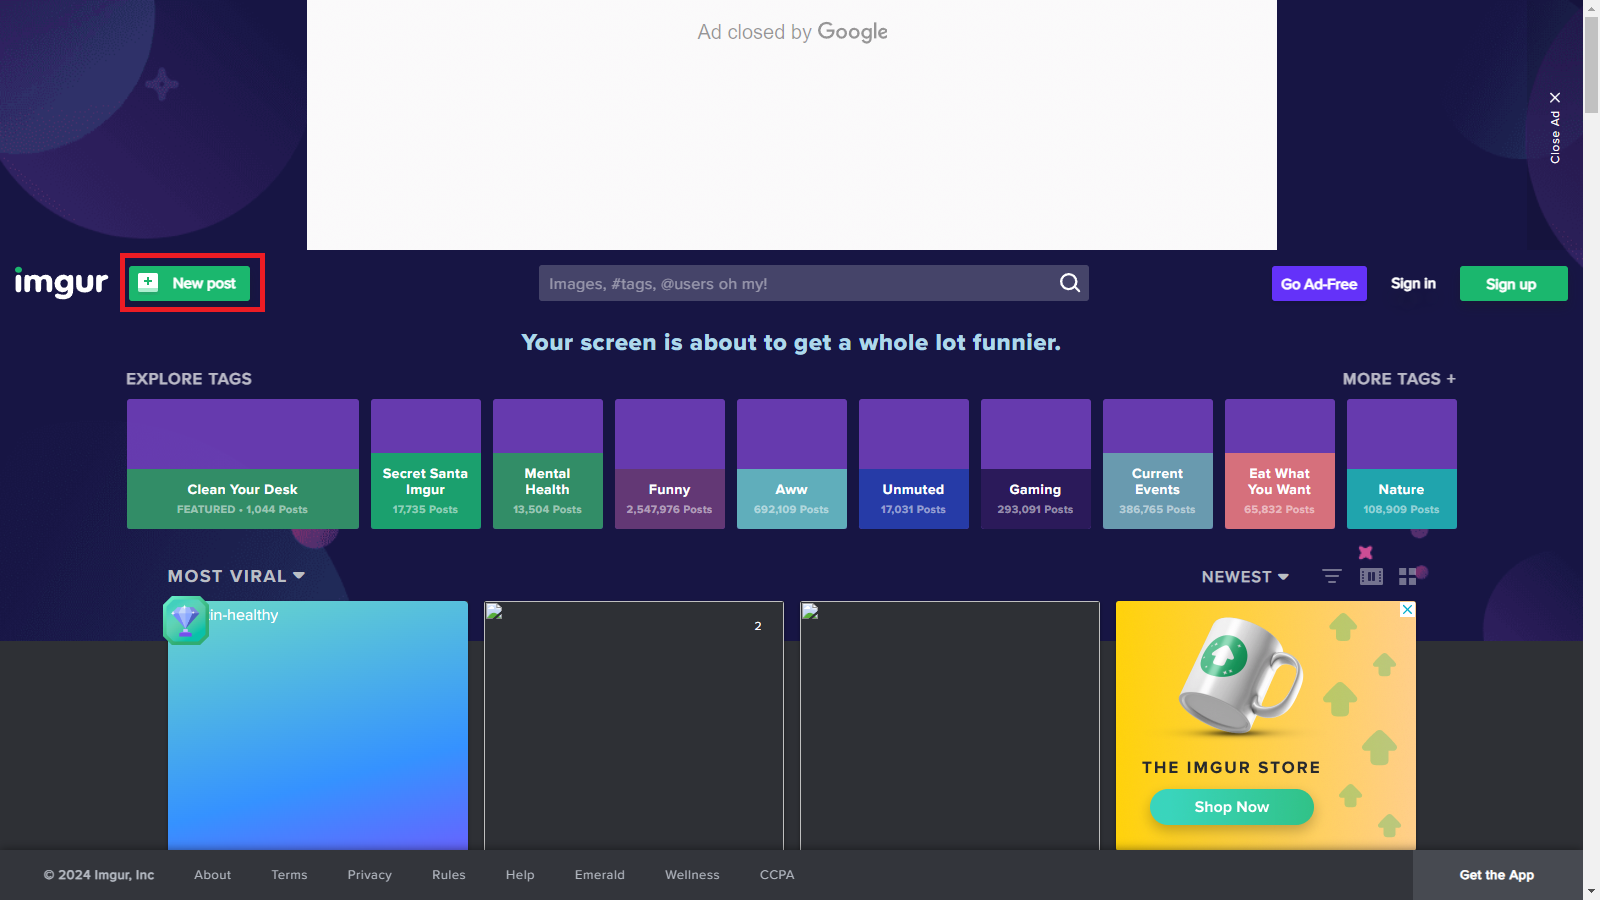
Task: Create a New post
Action: pos(190,283)
